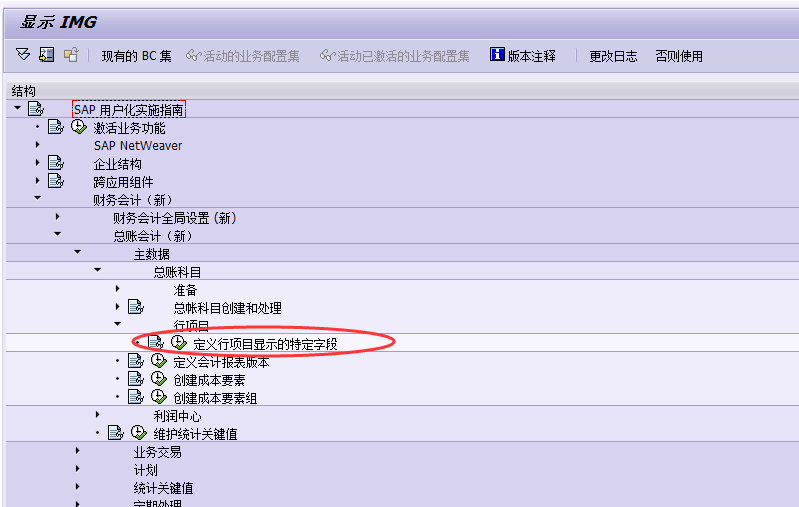
Task: Collapse the 行项目 node
Action: [x=118, y=324]
